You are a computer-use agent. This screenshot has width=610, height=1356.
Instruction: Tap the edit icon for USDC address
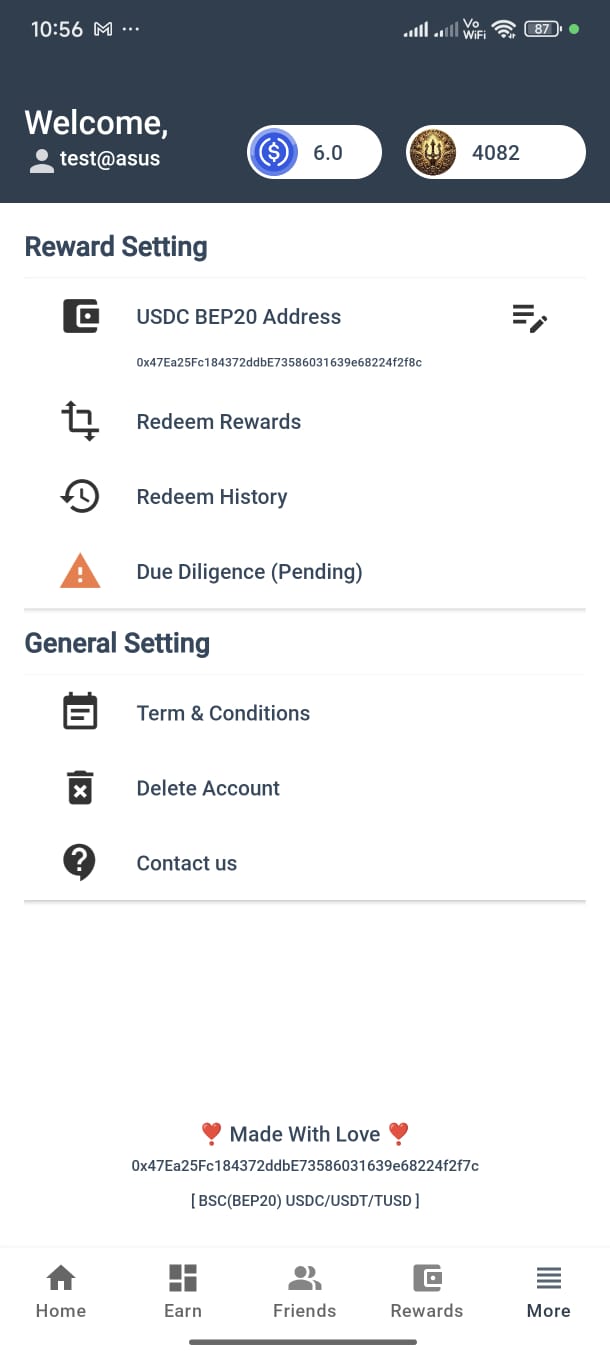[529, 318]
